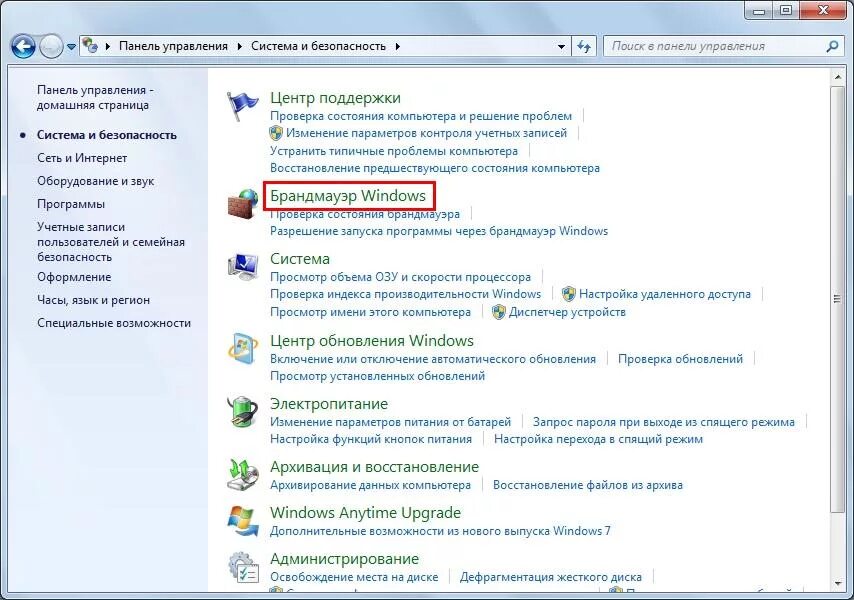The height and width of the screenshot is (600, 854).
Task: Open Программы category in sidebar
Action: click(71, 204)
